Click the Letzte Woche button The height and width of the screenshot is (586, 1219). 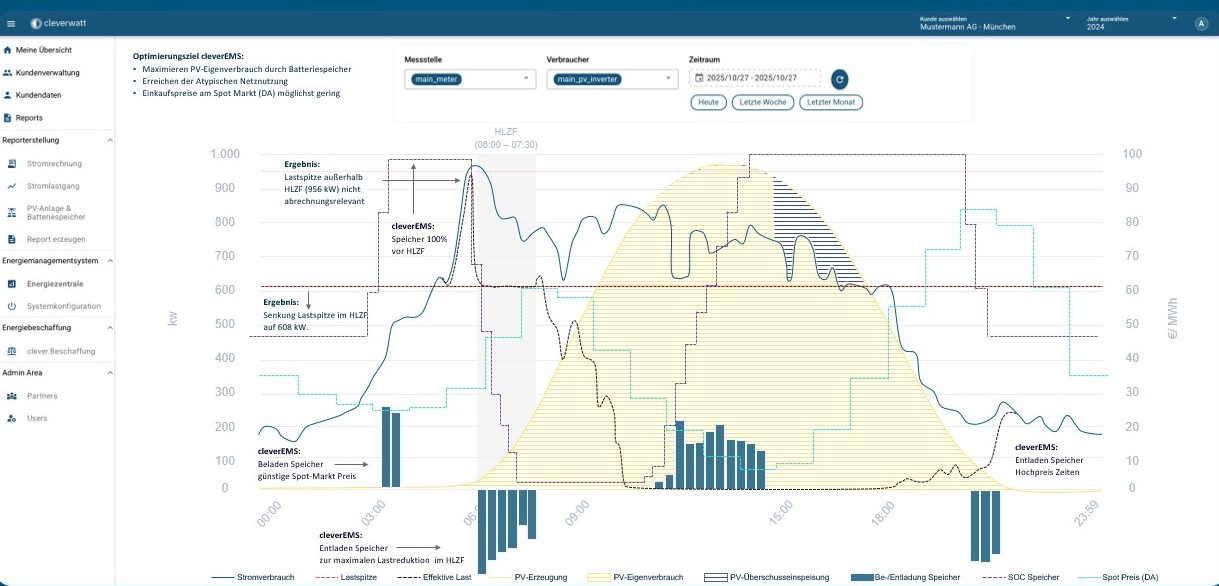[x=762, y=102]
